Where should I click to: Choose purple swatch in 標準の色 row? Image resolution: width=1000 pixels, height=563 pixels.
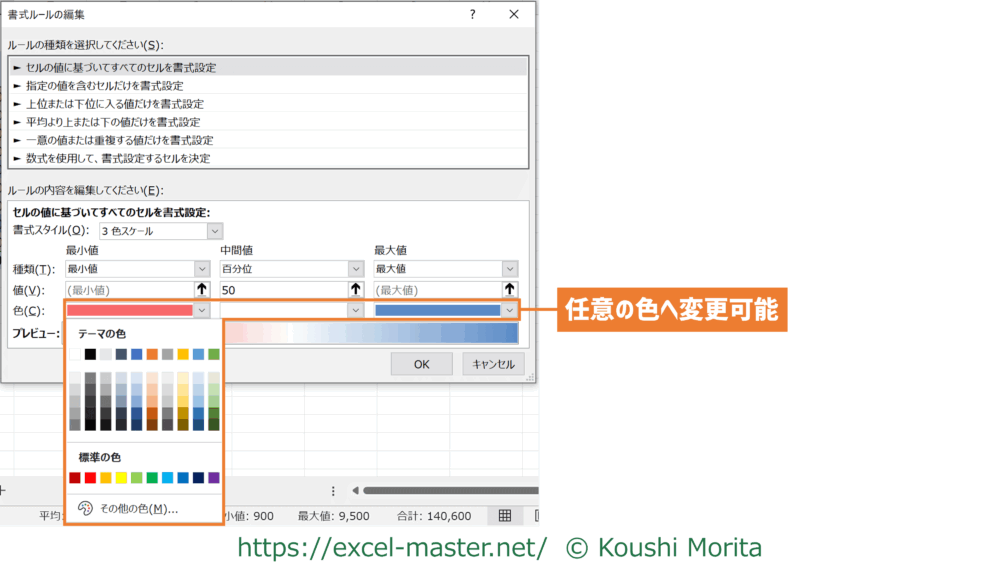213,478
